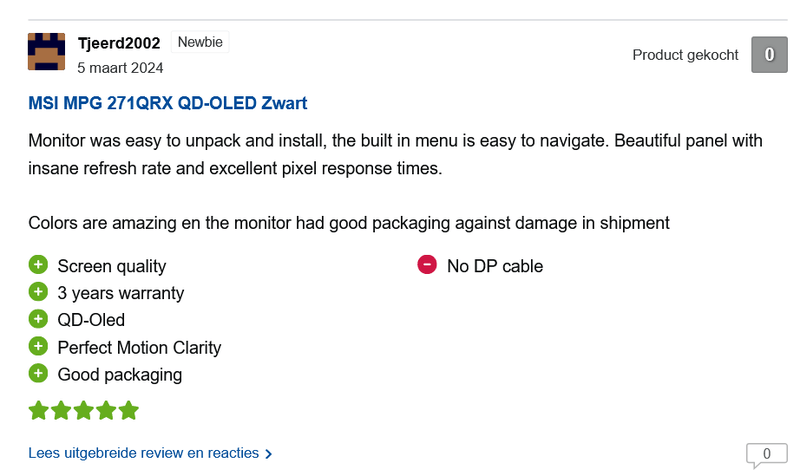The height and width of the screenshot is (476, 800).
Task: Click the 5 maart 2024 date
Action: tap(120, 68)
